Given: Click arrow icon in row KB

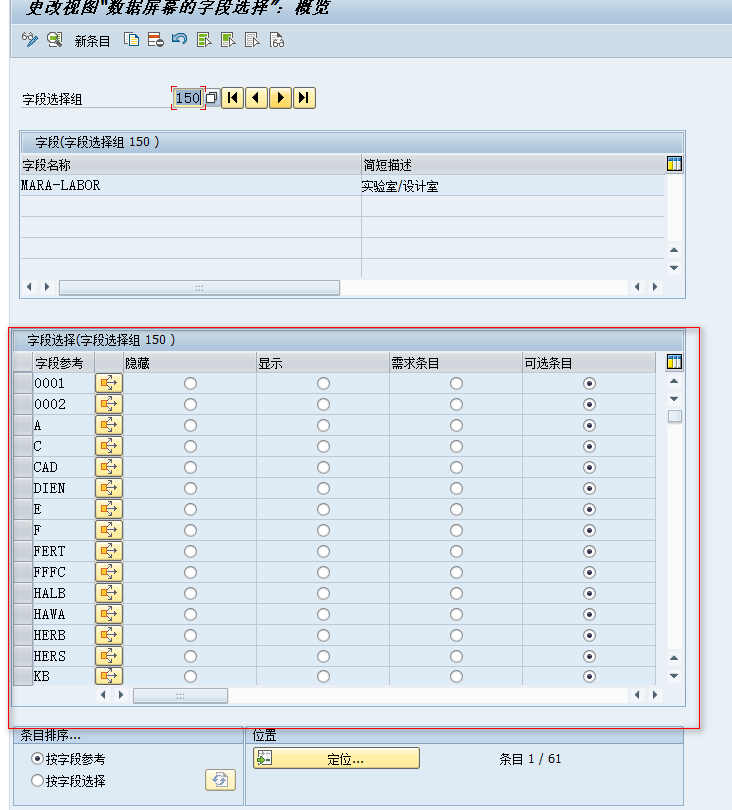Looking at the screenshot, I should click(109, 676).
